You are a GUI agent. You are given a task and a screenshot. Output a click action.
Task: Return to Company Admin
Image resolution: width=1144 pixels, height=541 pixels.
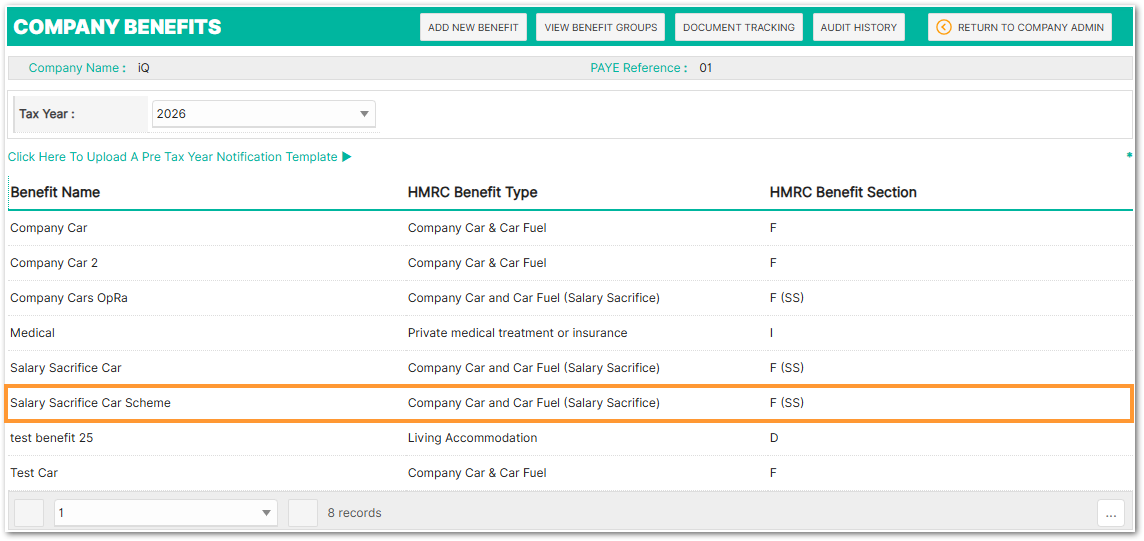[x=1020, y=27]
